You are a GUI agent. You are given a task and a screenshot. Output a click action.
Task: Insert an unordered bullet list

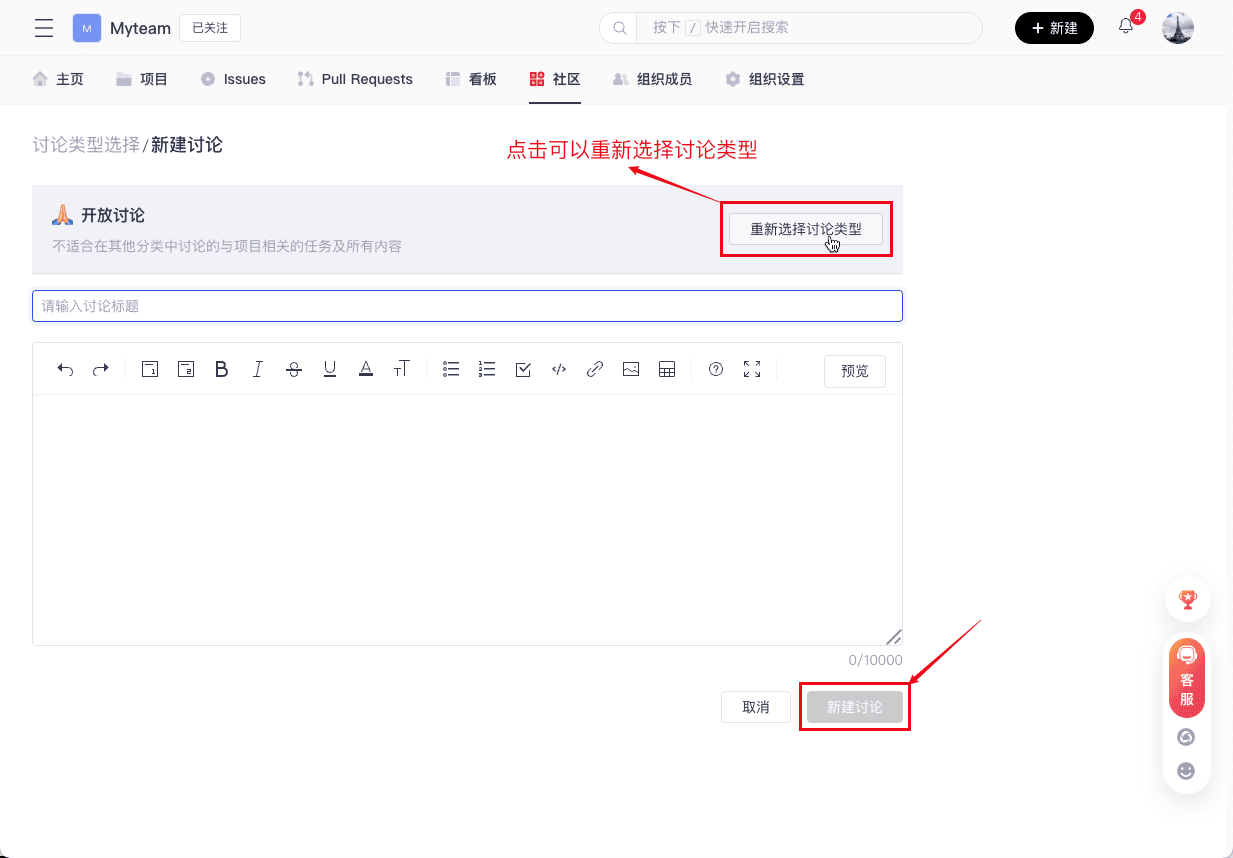pos(451,370)
